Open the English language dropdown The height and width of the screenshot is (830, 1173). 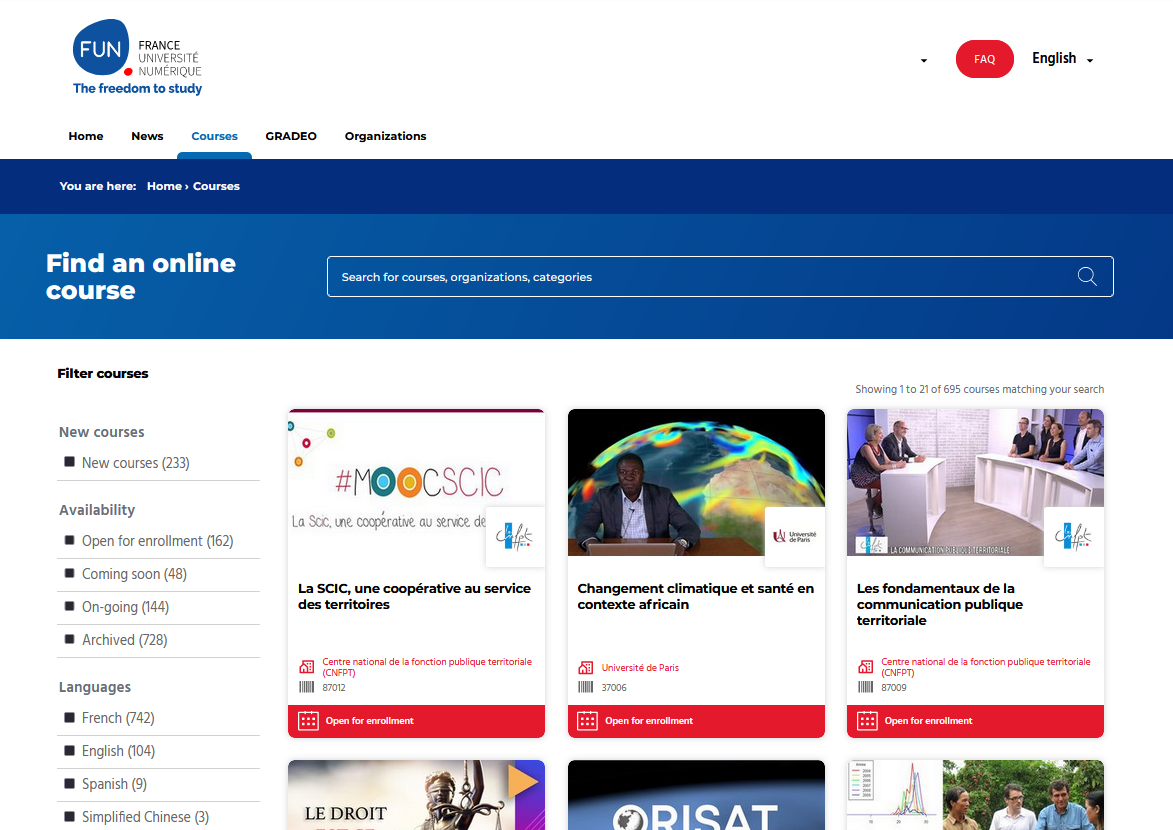(x=1062, y=58)
